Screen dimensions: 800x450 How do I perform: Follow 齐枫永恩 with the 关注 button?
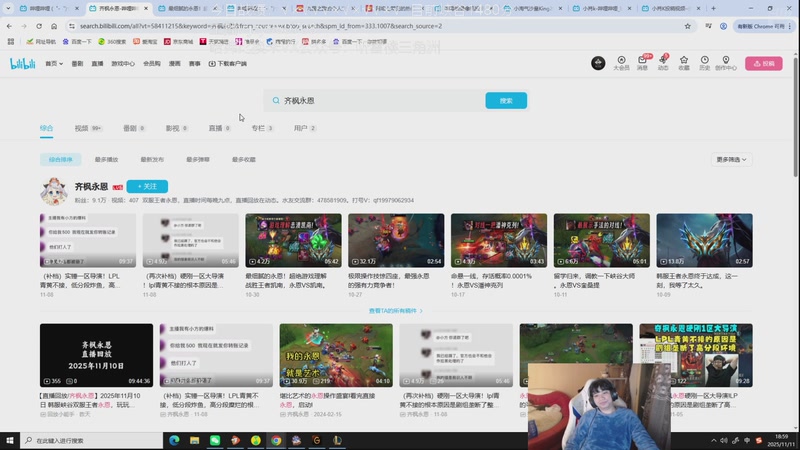[147, 186]
